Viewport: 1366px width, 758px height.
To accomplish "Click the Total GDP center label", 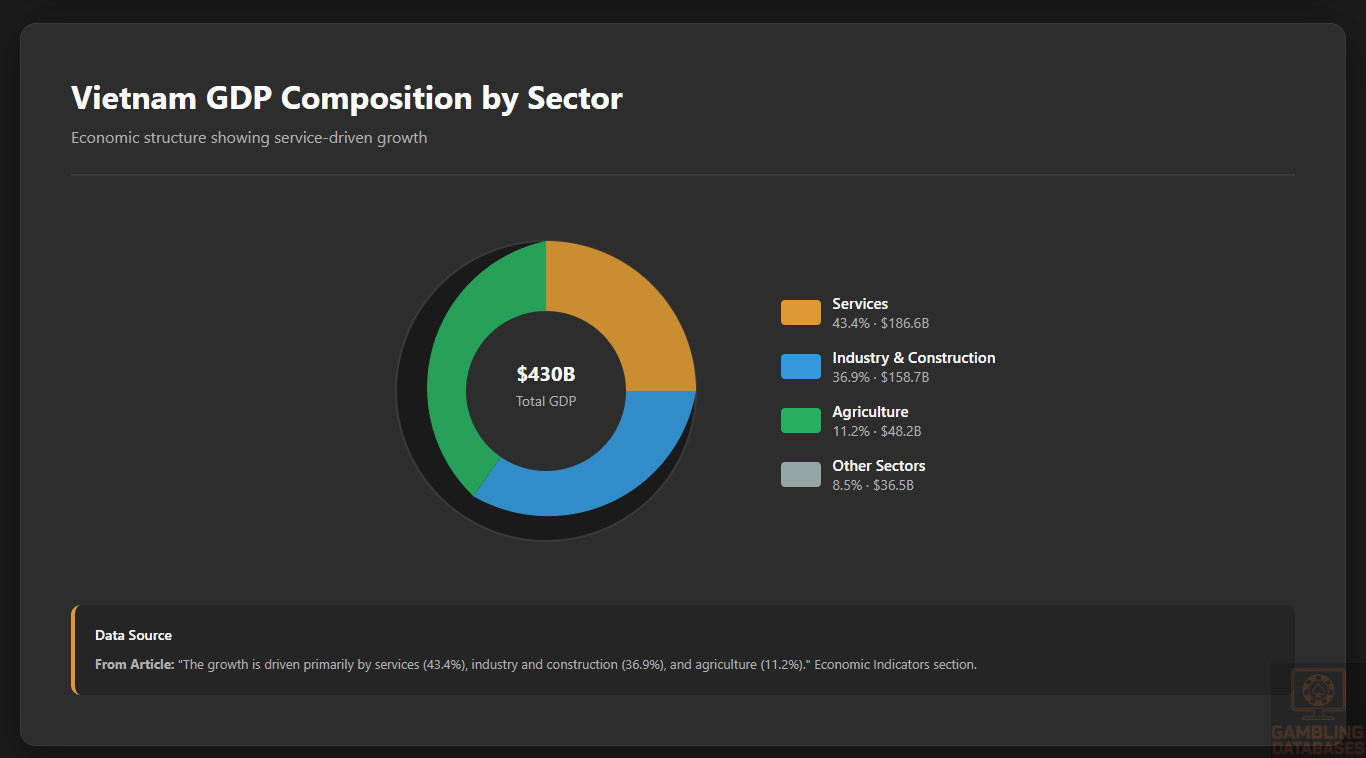I will tap(546, 401).
